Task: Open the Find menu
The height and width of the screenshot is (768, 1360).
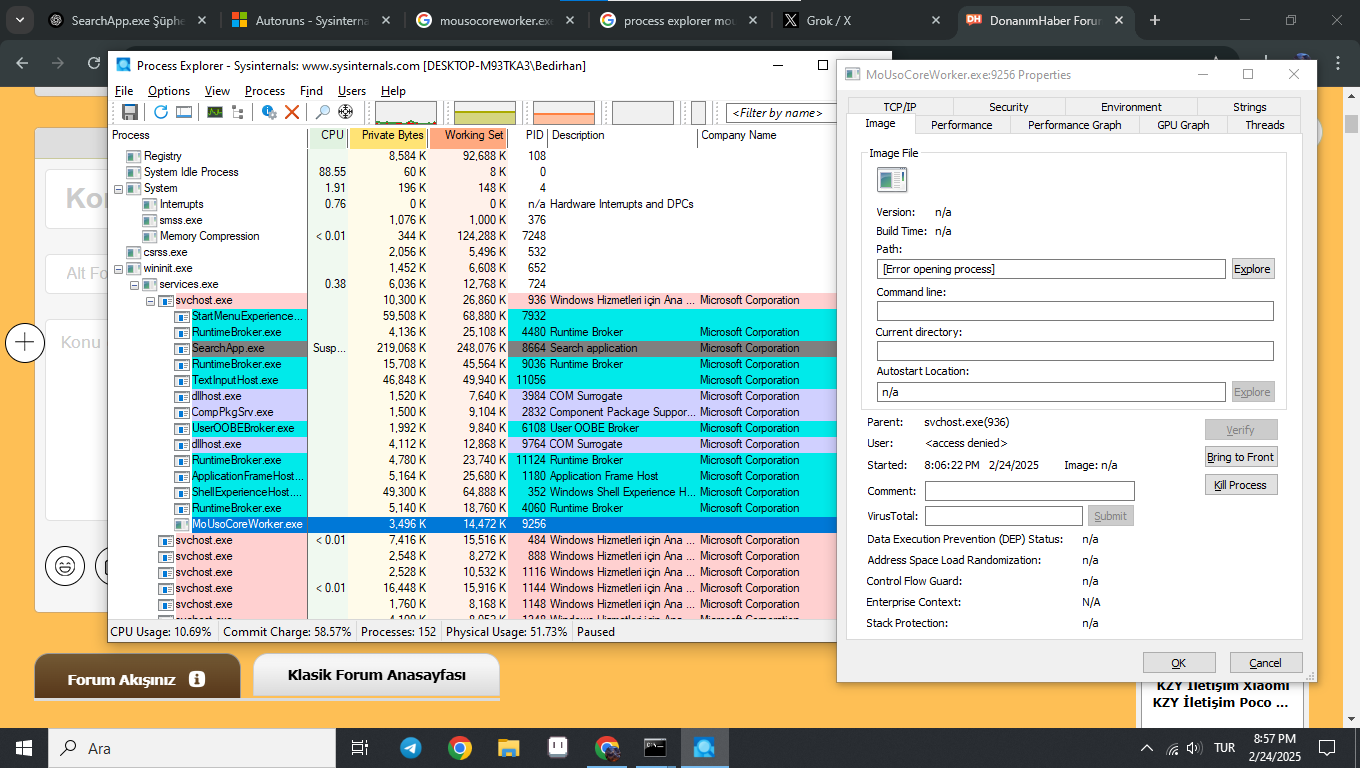Action: coord(311,90)
